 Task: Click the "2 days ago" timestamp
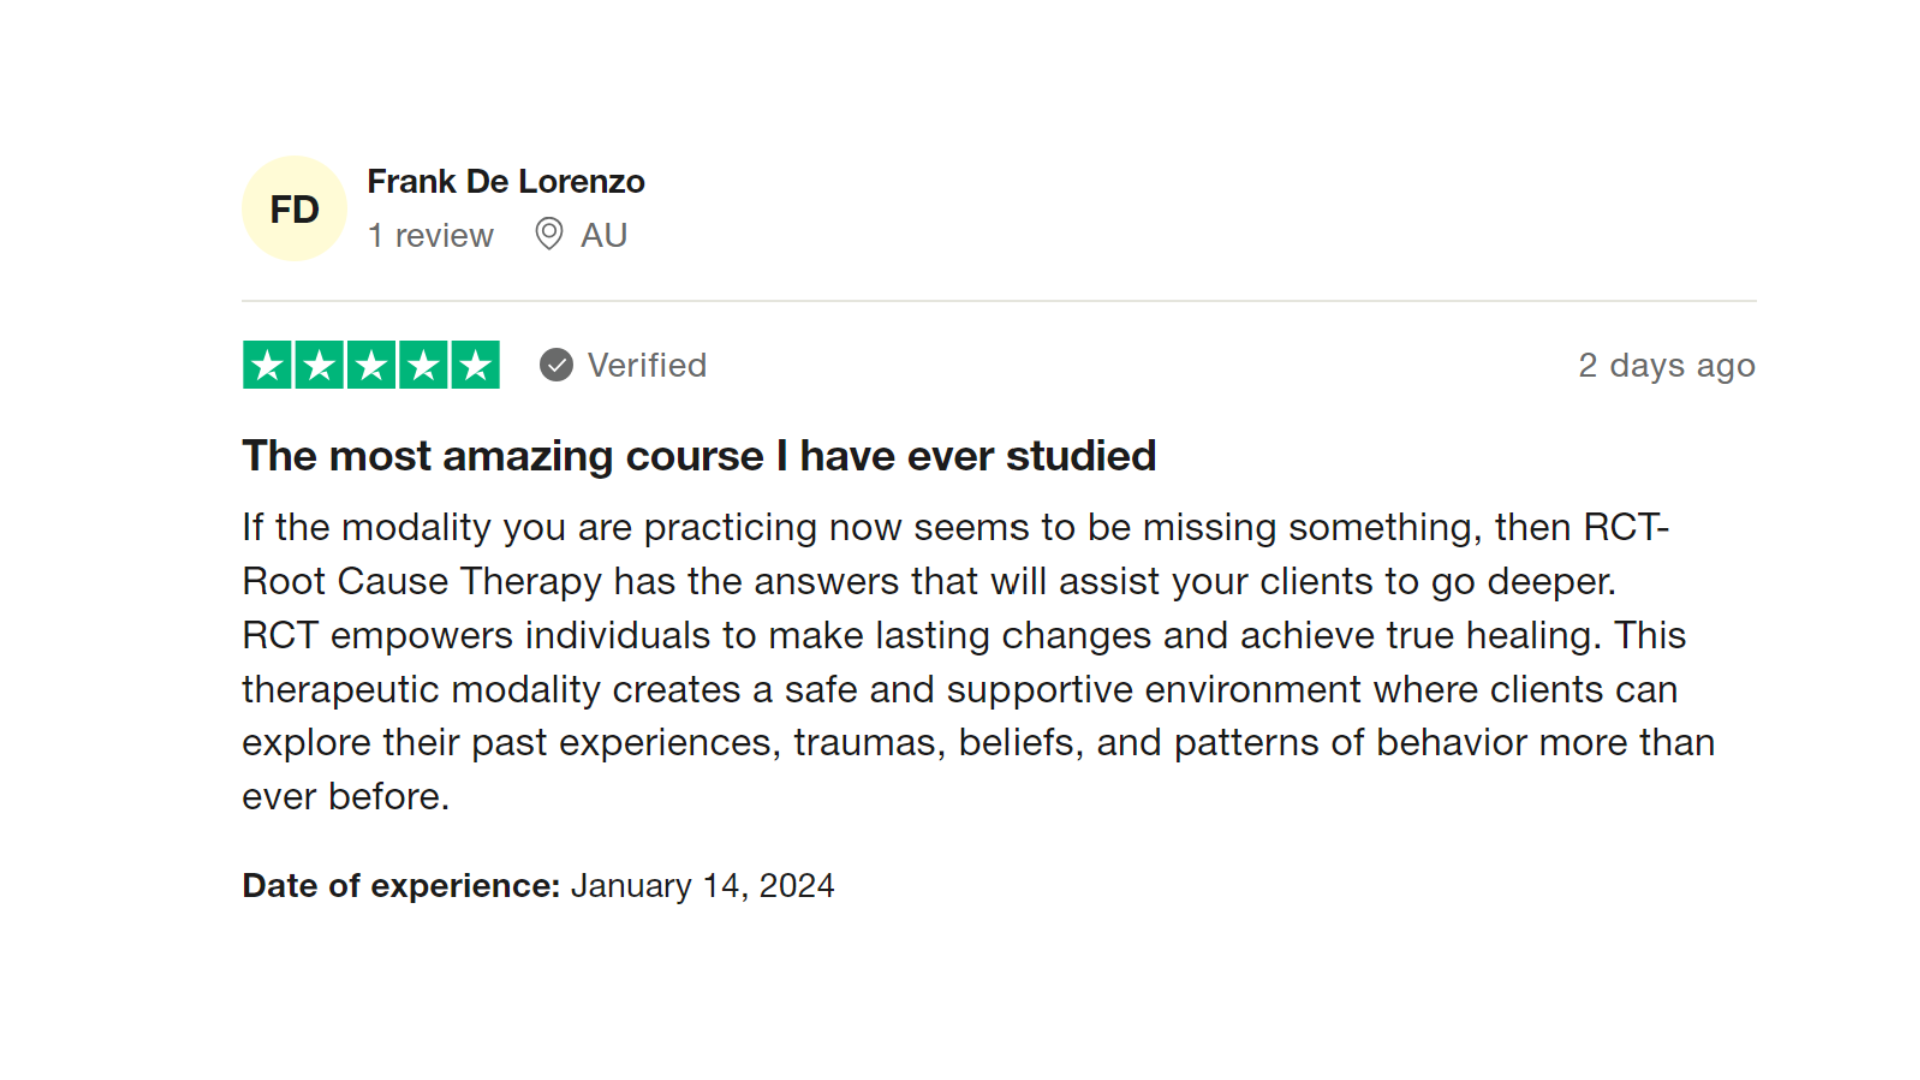coord(1666,366)
